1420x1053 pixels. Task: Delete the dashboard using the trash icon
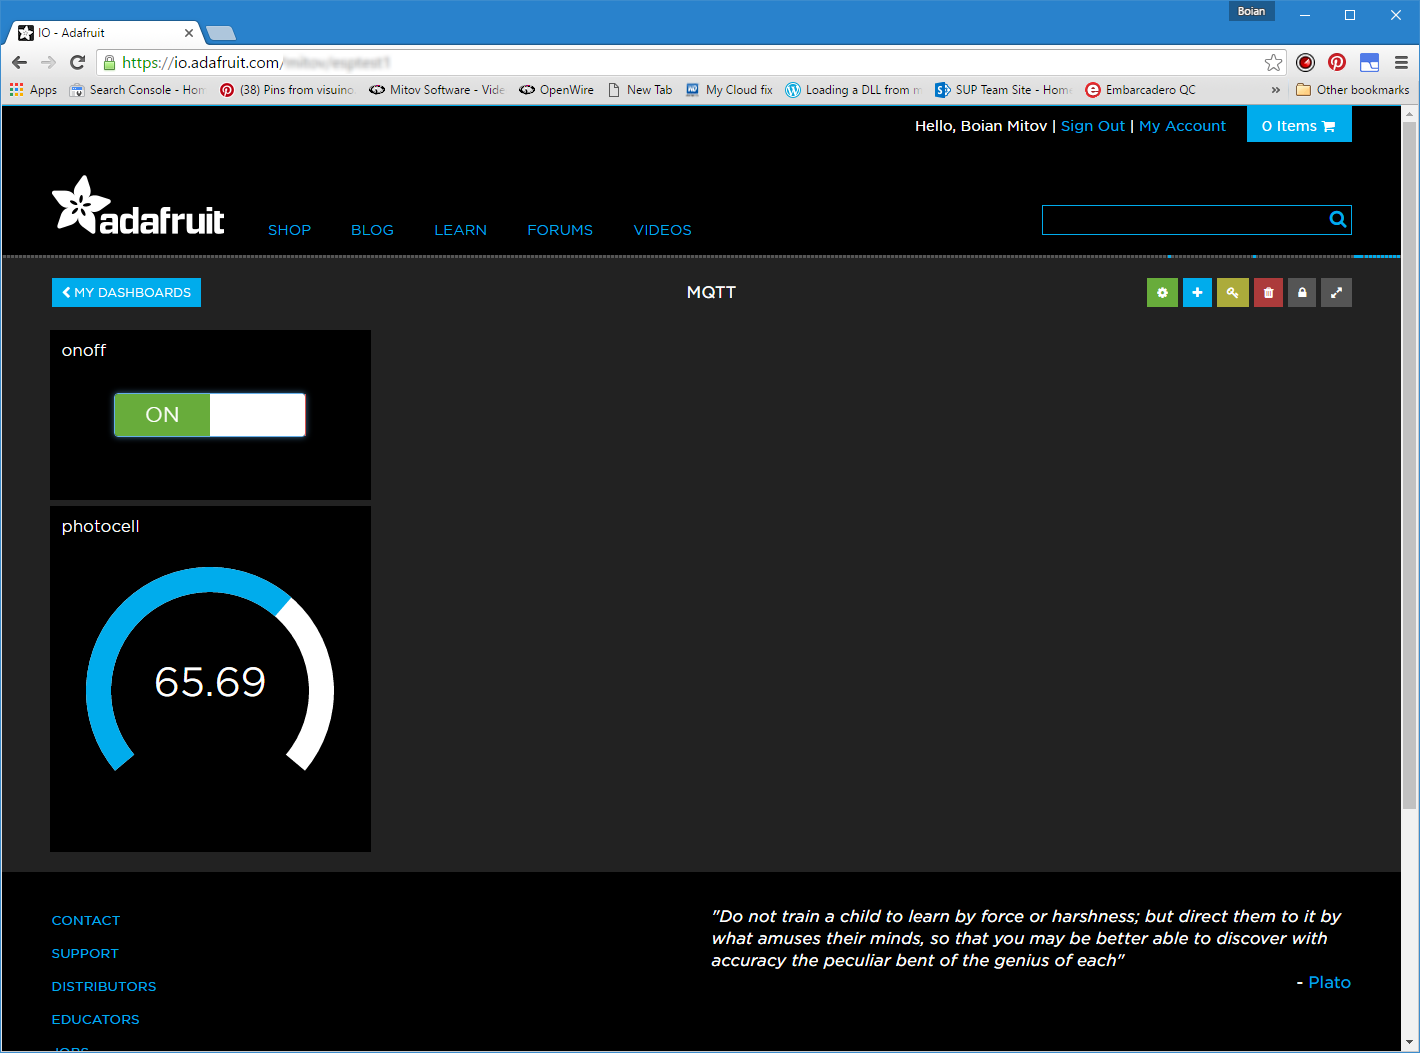point(1268,292)
